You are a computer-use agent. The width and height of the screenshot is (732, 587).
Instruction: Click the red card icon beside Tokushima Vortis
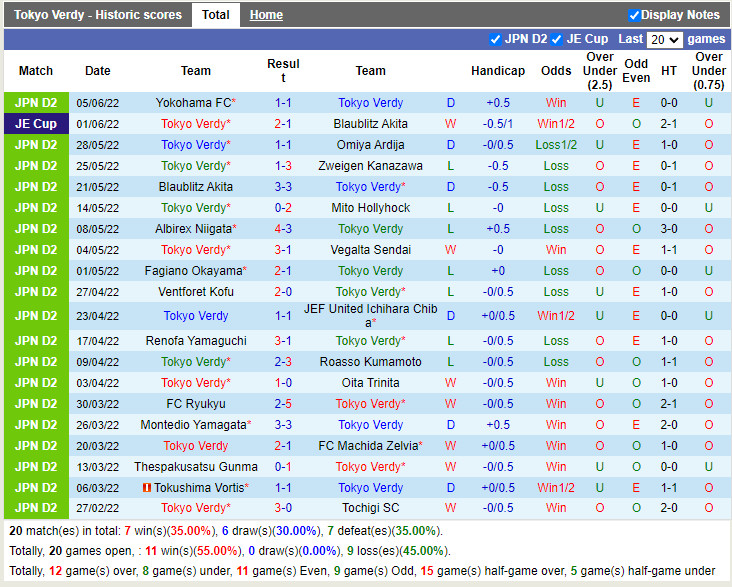tap(147, 488)
